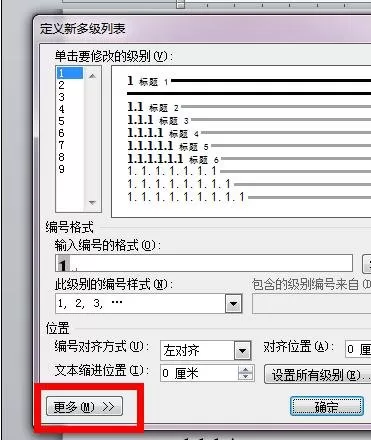Select level 9 in the level list

tap(70, 169)
